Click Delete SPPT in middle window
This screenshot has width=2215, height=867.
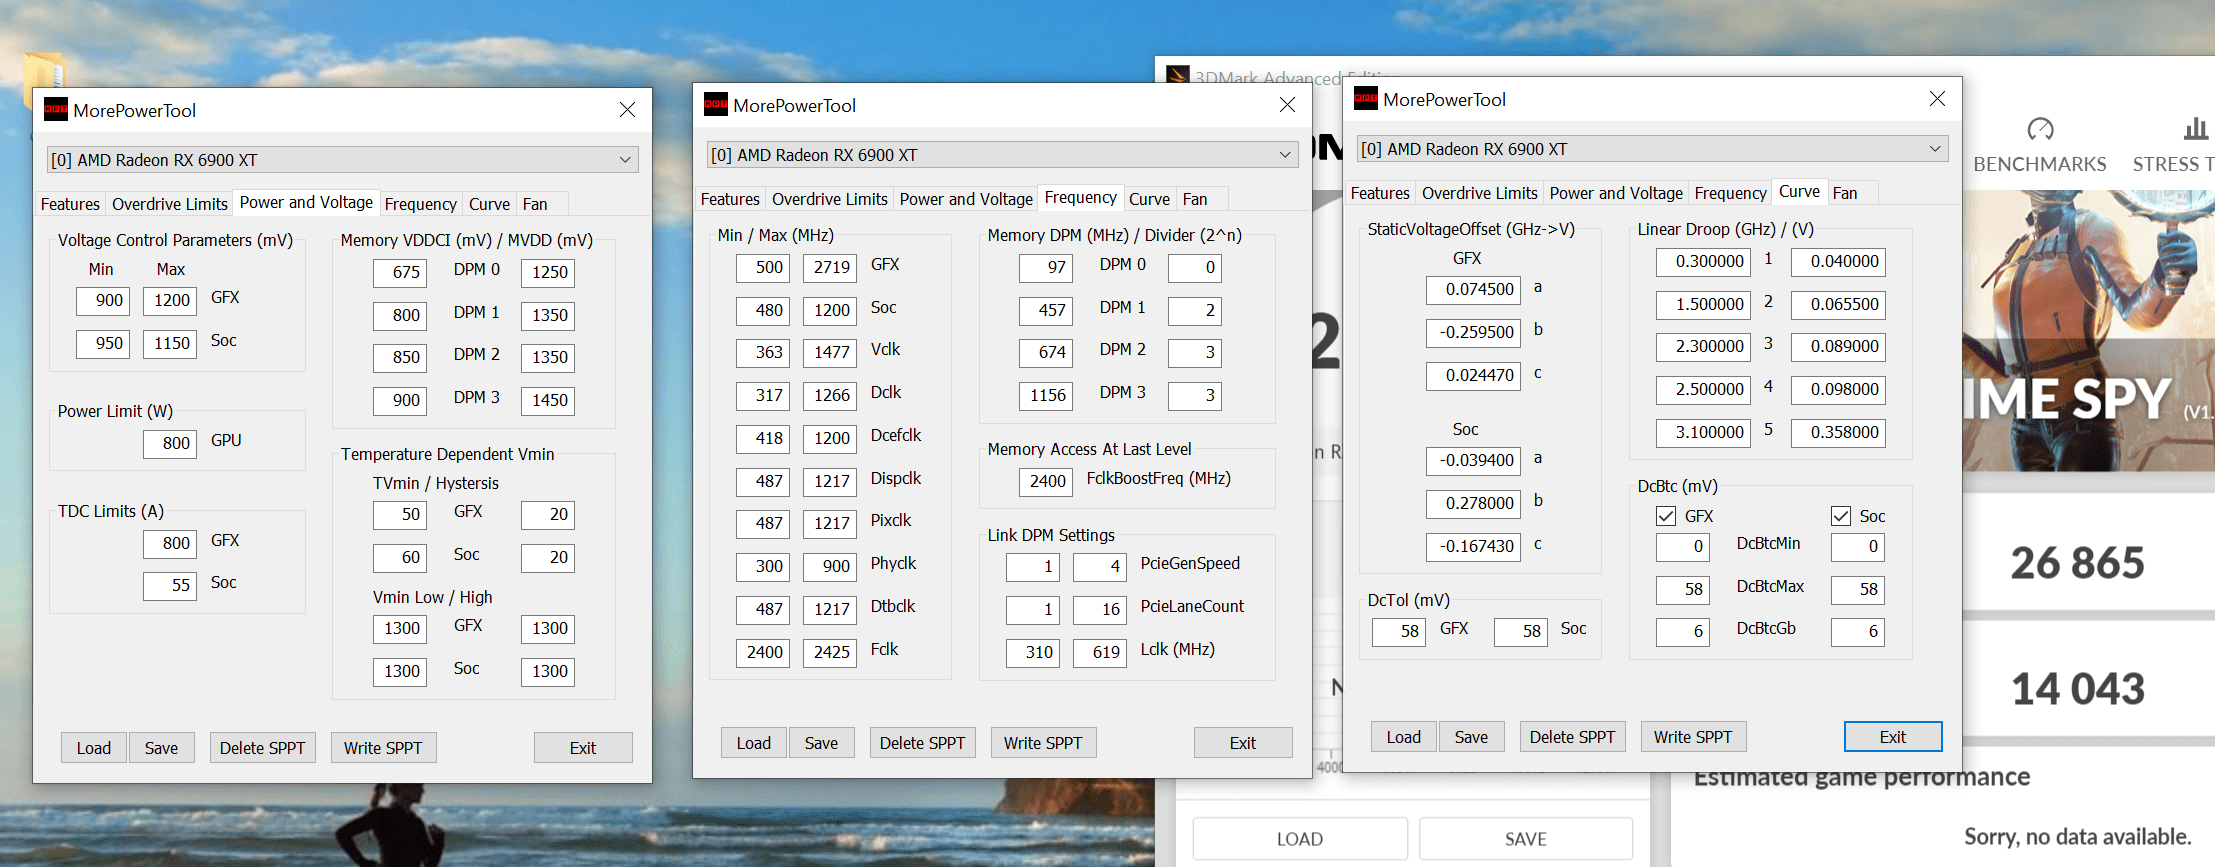point(922,743)
